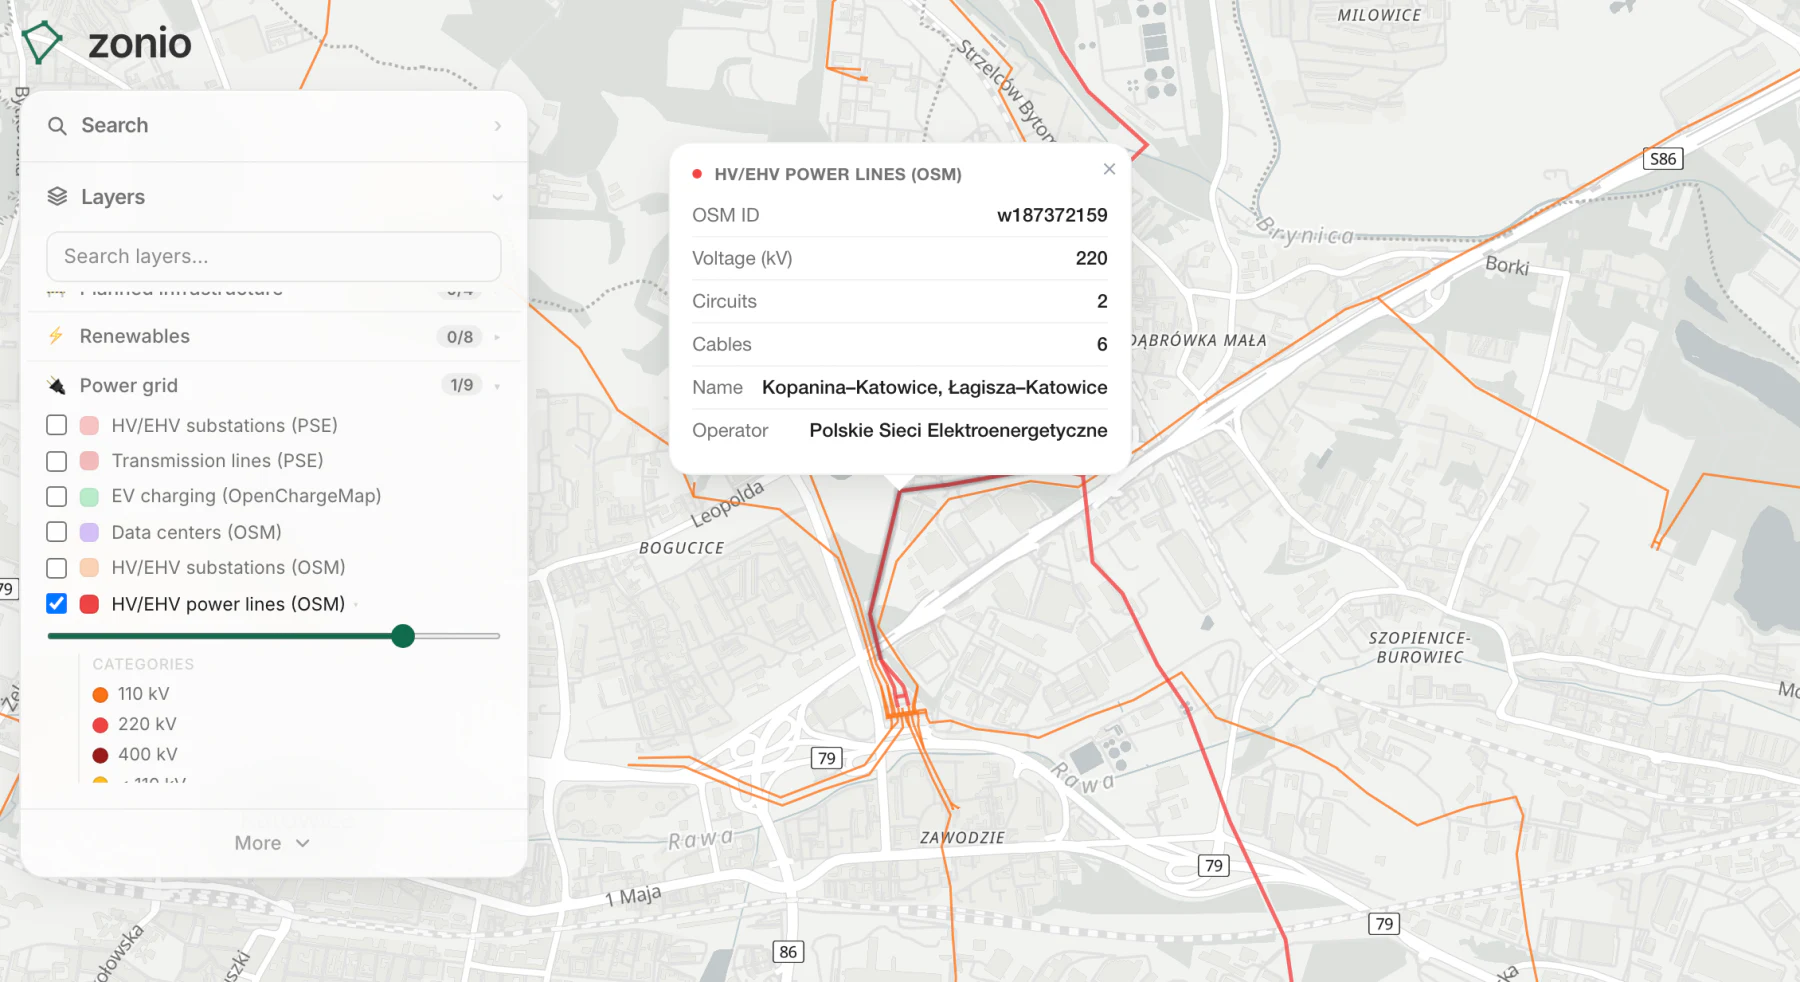Click the search magnifier icon

coord(58,126)
